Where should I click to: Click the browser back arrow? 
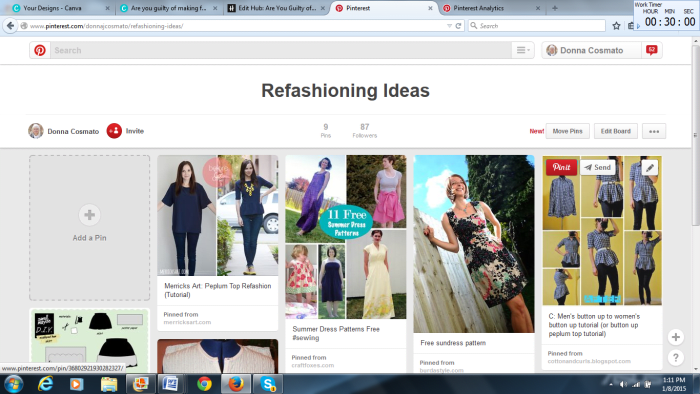(x=10, y=26)
